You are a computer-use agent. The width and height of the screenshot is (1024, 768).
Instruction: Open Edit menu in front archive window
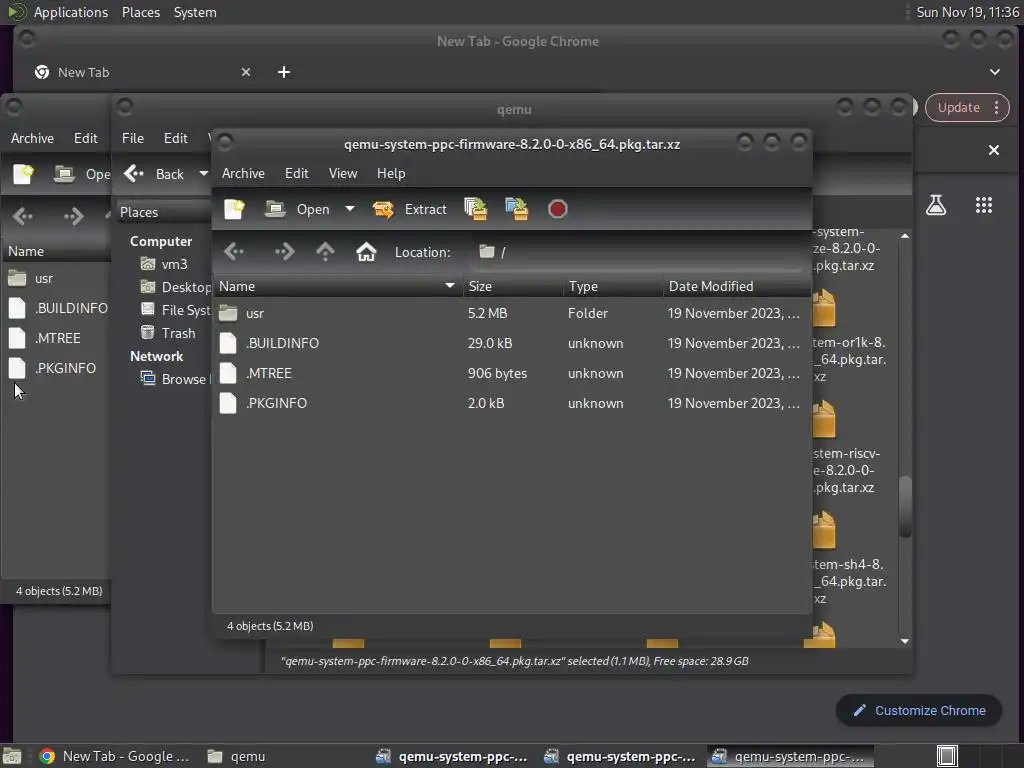coord(296,173)
